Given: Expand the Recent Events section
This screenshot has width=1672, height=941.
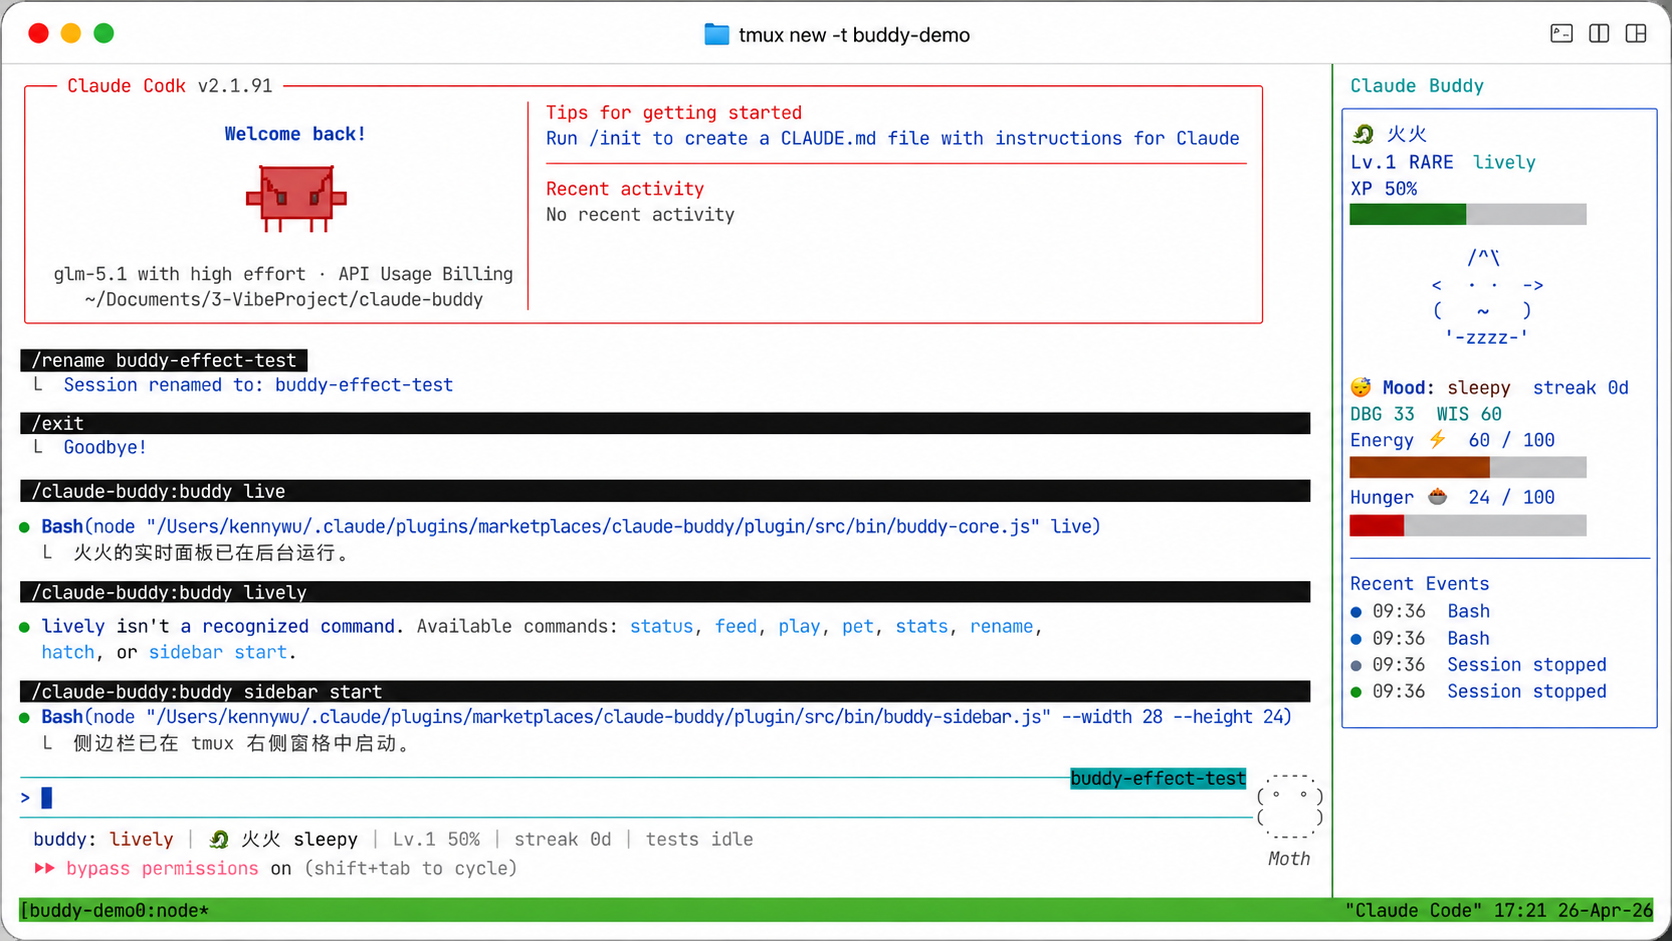Looking at the screenshot, I should (x=1419, y=583).
